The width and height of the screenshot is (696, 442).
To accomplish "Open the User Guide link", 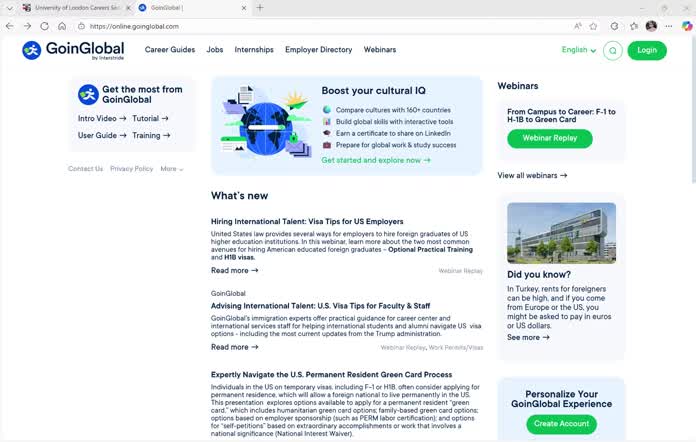I will [102, 135].
